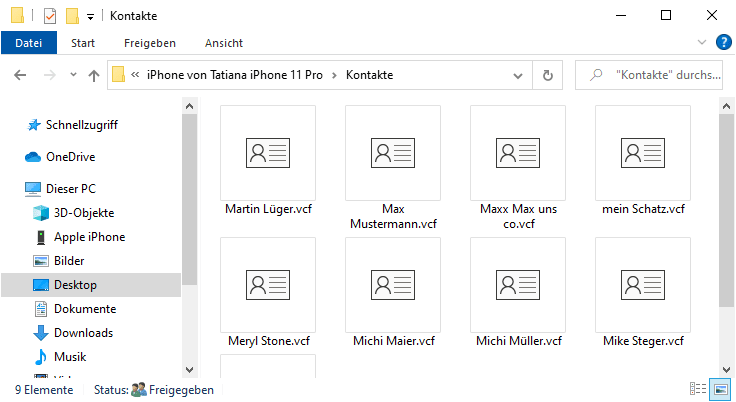Switch to large thumbnails view in status bar

click(x=721, y=389)
